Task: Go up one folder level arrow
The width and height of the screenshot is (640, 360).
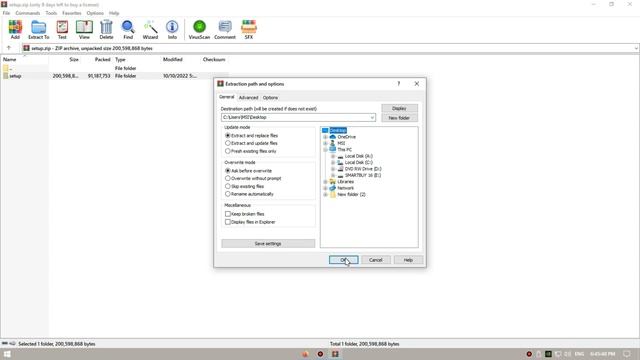Action: (x=9, y=48)
